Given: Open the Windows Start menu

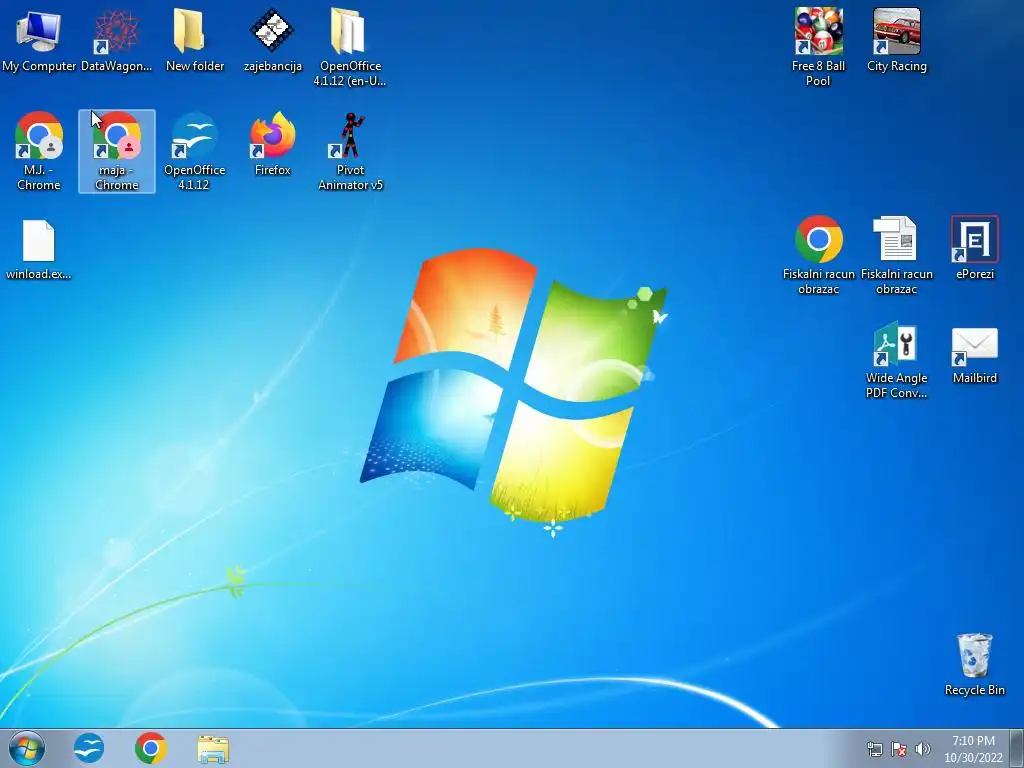Looking at the screenshot, I should point(27,748).
